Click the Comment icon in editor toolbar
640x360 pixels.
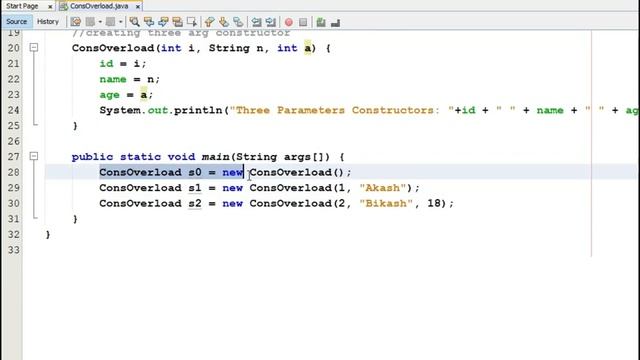pos(321,22)
